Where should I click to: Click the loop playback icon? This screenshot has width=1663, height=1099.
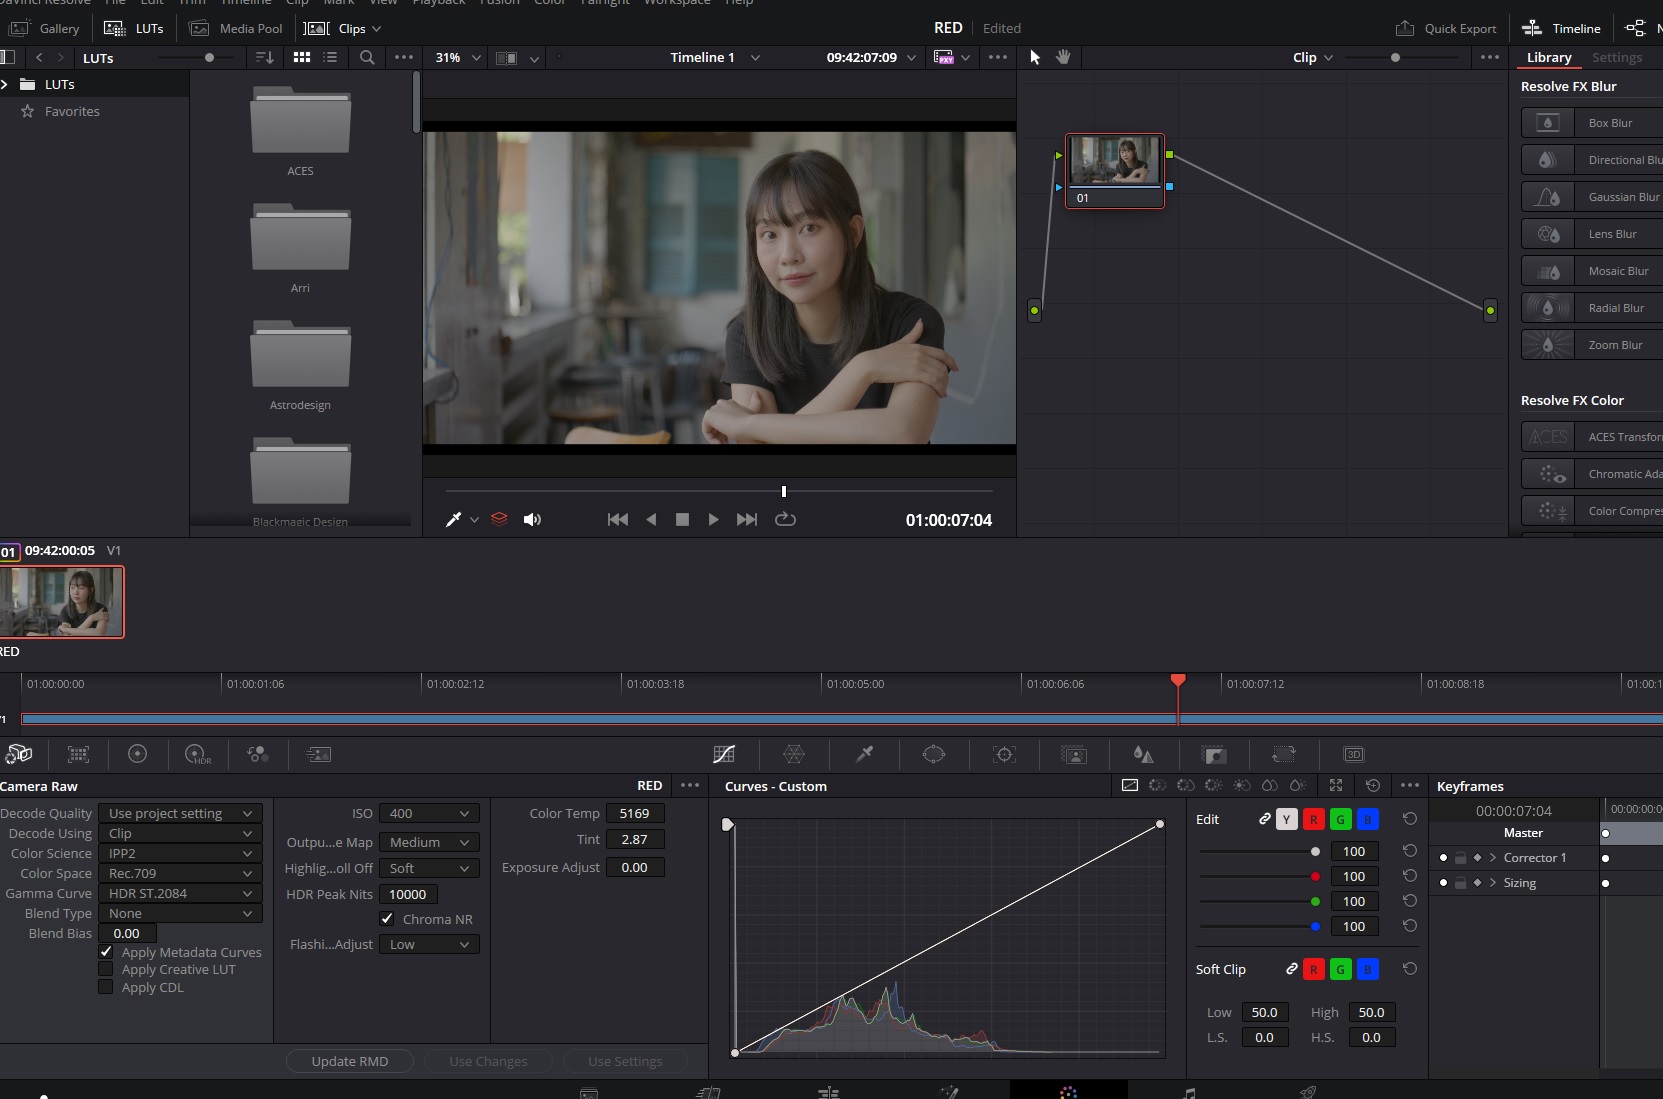tap(785, 519)
